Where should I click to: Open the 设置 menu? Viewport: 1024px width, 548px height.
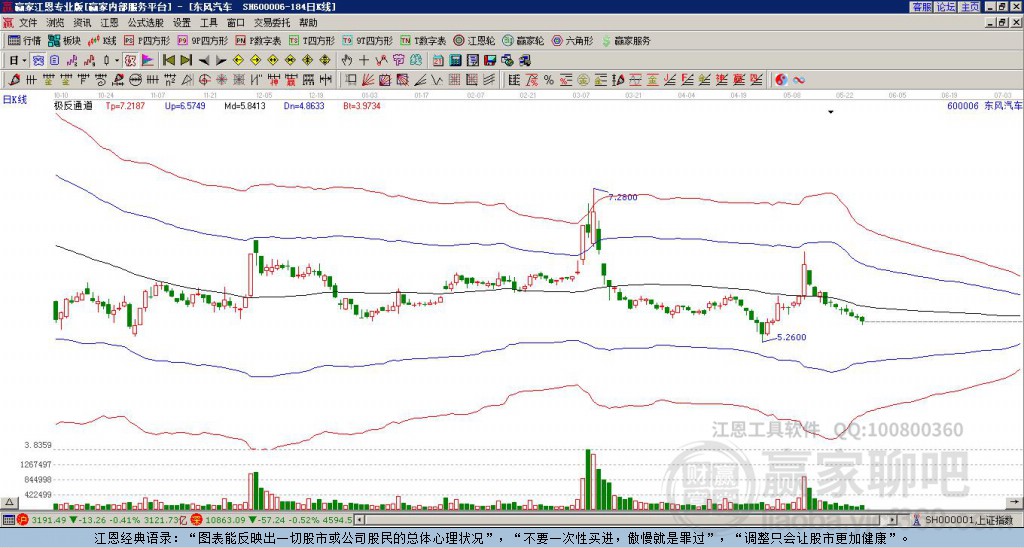182,23
